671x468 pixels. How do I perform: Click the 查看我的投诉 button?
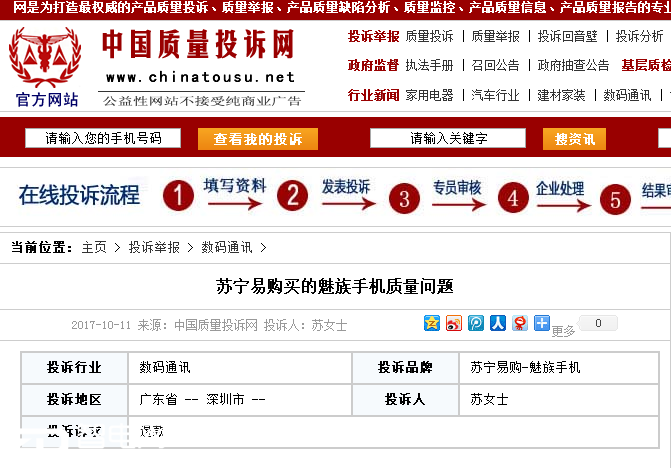[x=258, y=139]
